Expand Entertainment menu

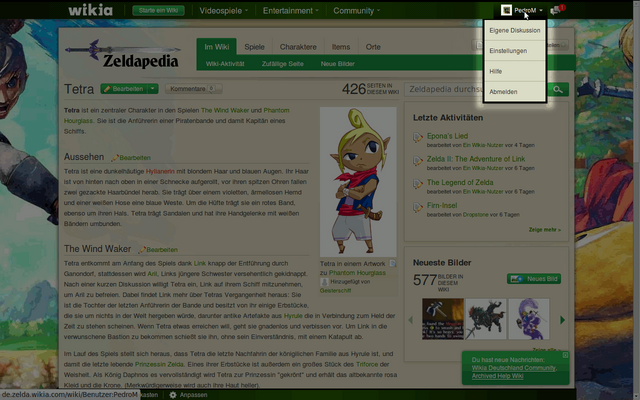(291, 11)
